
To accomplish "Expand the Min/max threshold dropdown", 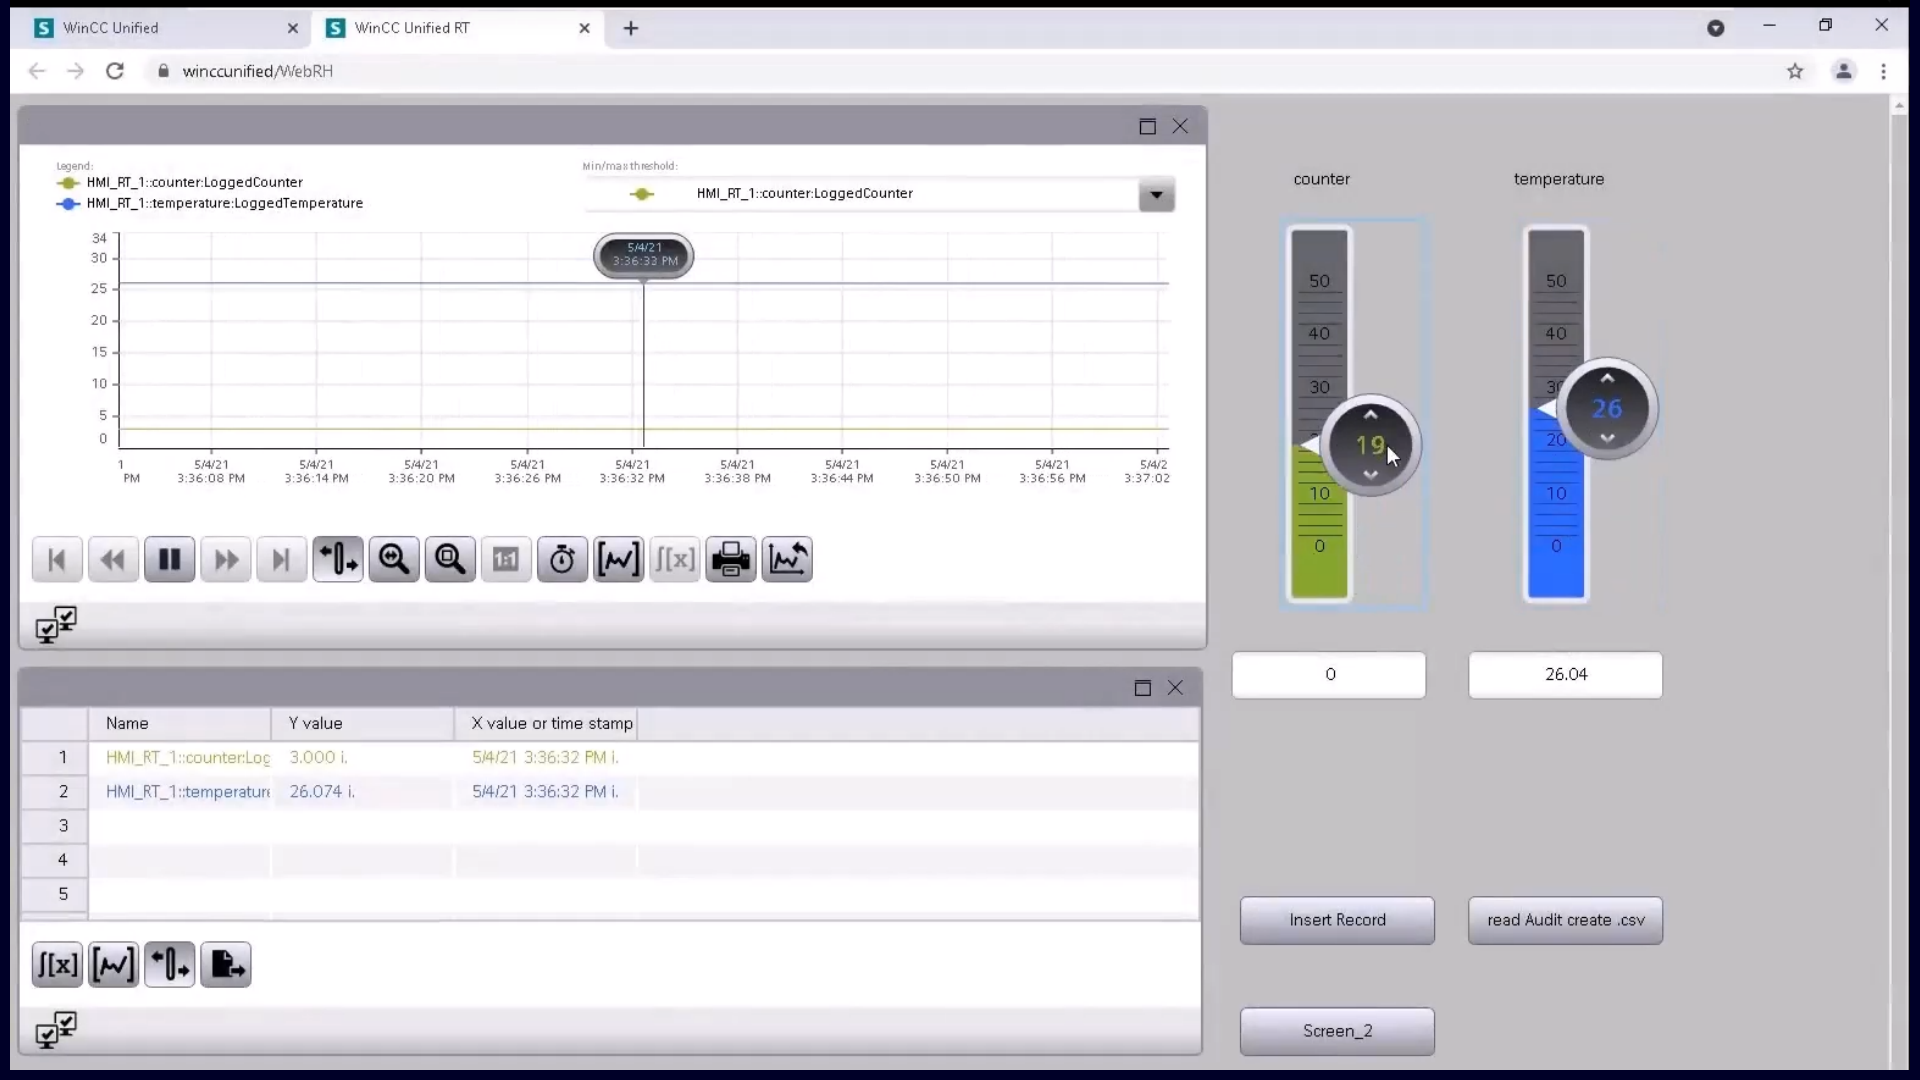I will (x=1156, y=195).
